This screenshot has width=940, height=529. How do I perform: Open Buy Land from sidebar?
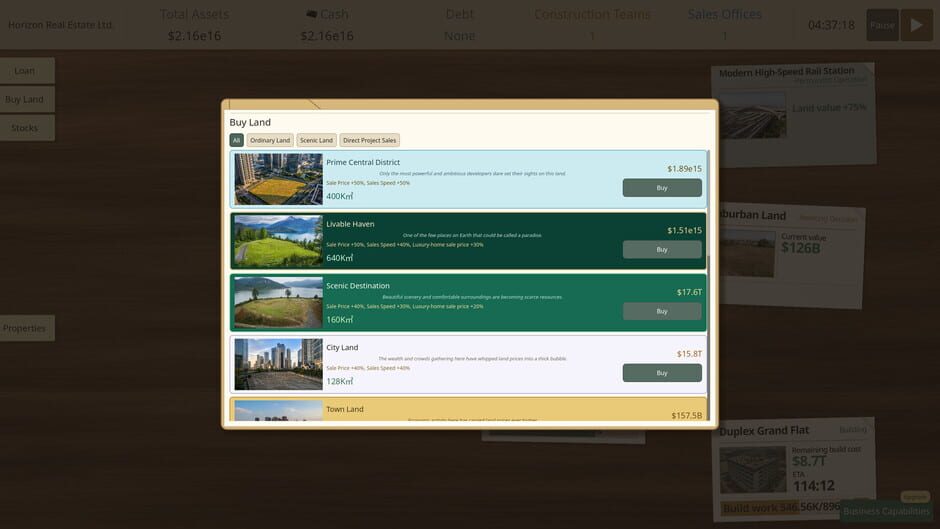click(x=26, y=100)
